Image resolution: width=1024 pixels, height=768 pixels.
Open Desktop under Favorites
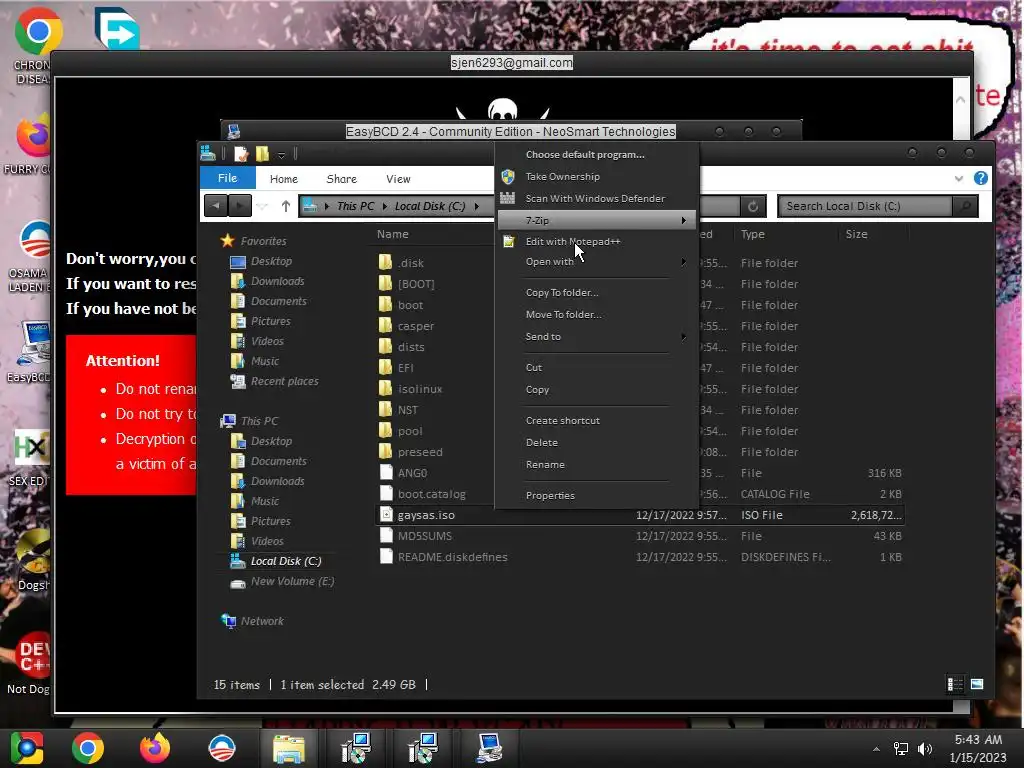[x=271, y=261]
